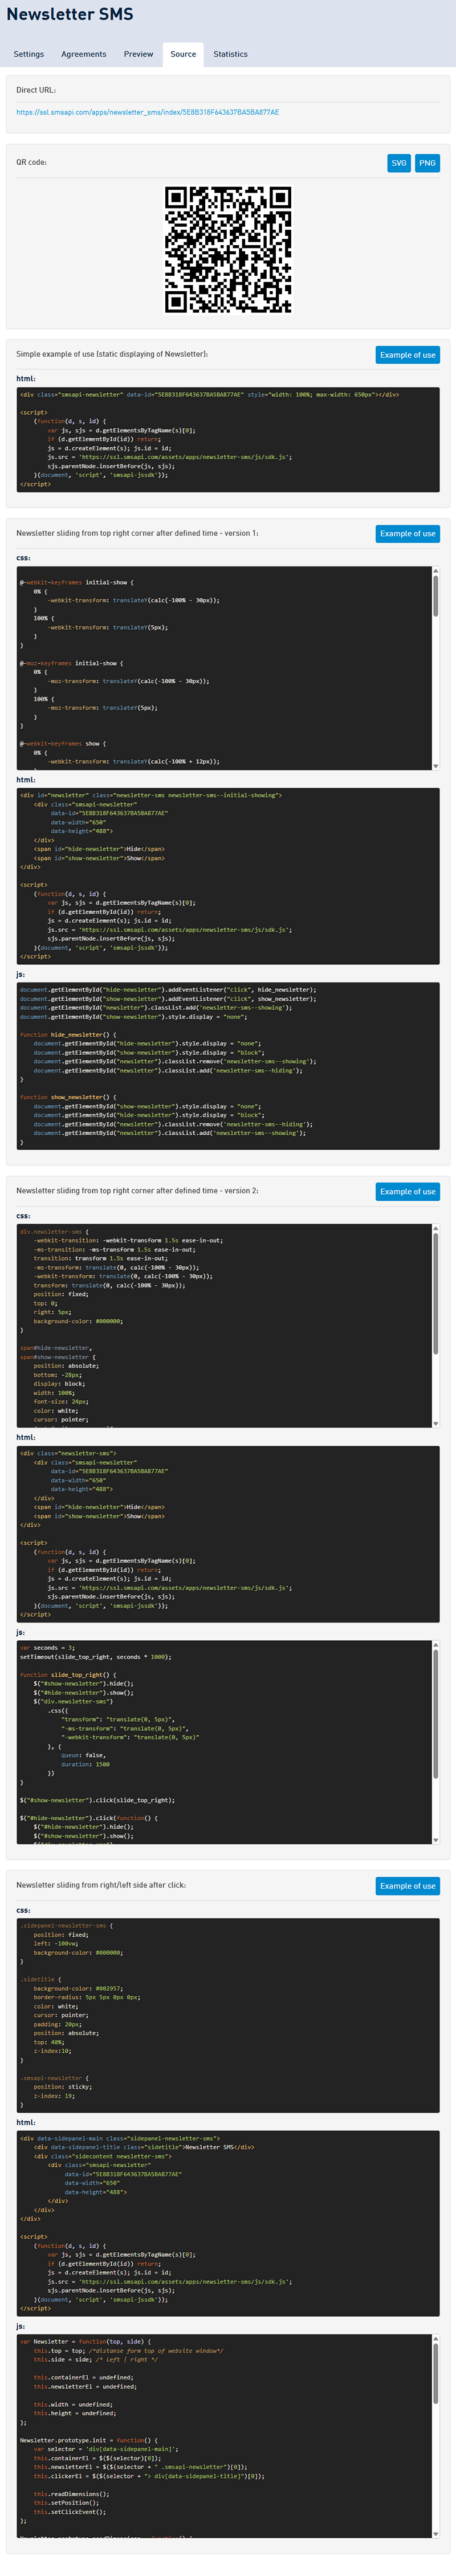The image size is (456, 2560).
Task: Click scroll-up arrow in version 2 CSS block
Action: (x=436, y=1229)
